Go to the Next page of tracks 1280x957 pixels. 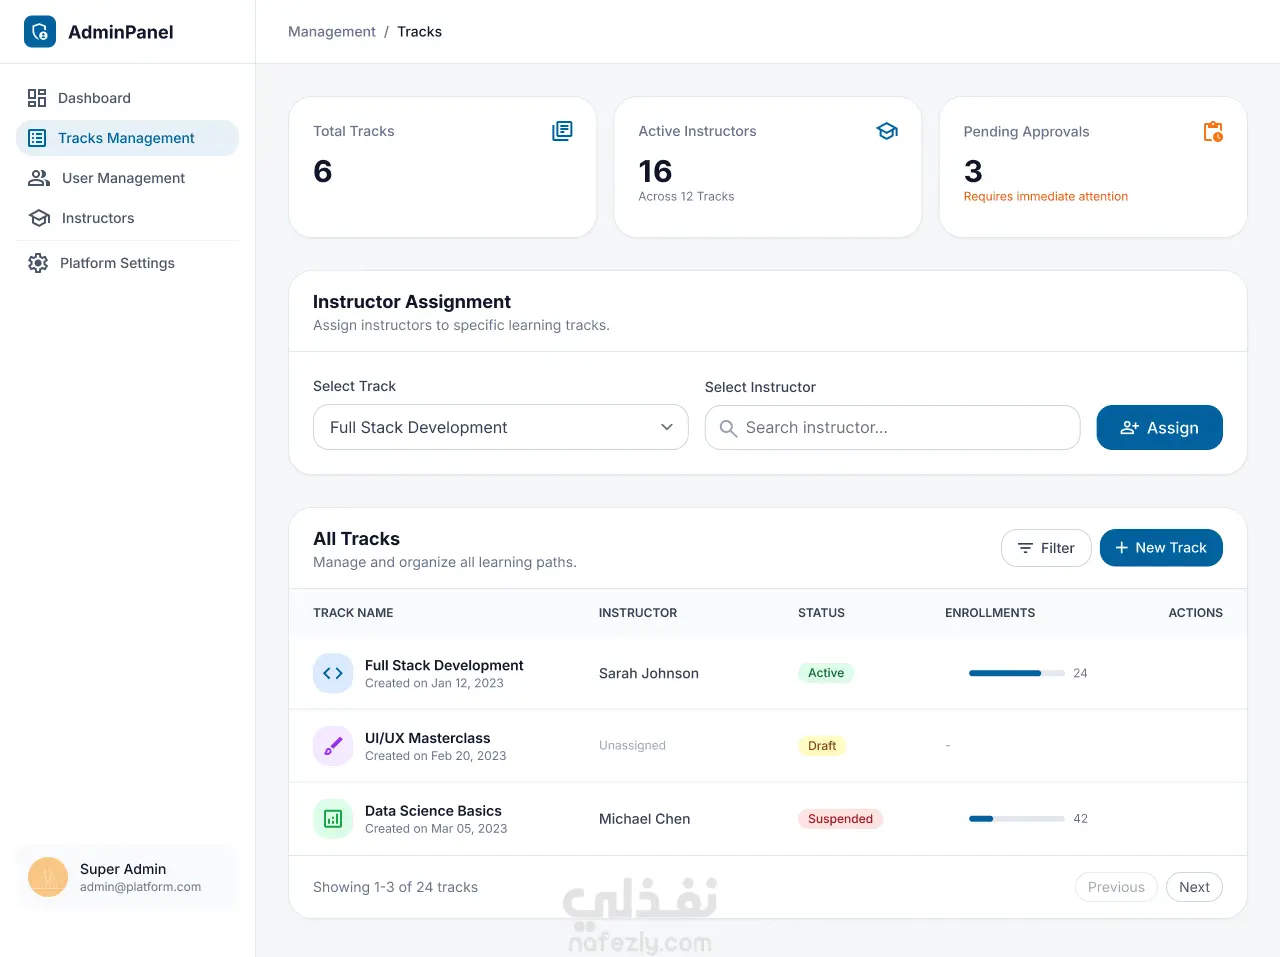click(x=1194, y=887)
